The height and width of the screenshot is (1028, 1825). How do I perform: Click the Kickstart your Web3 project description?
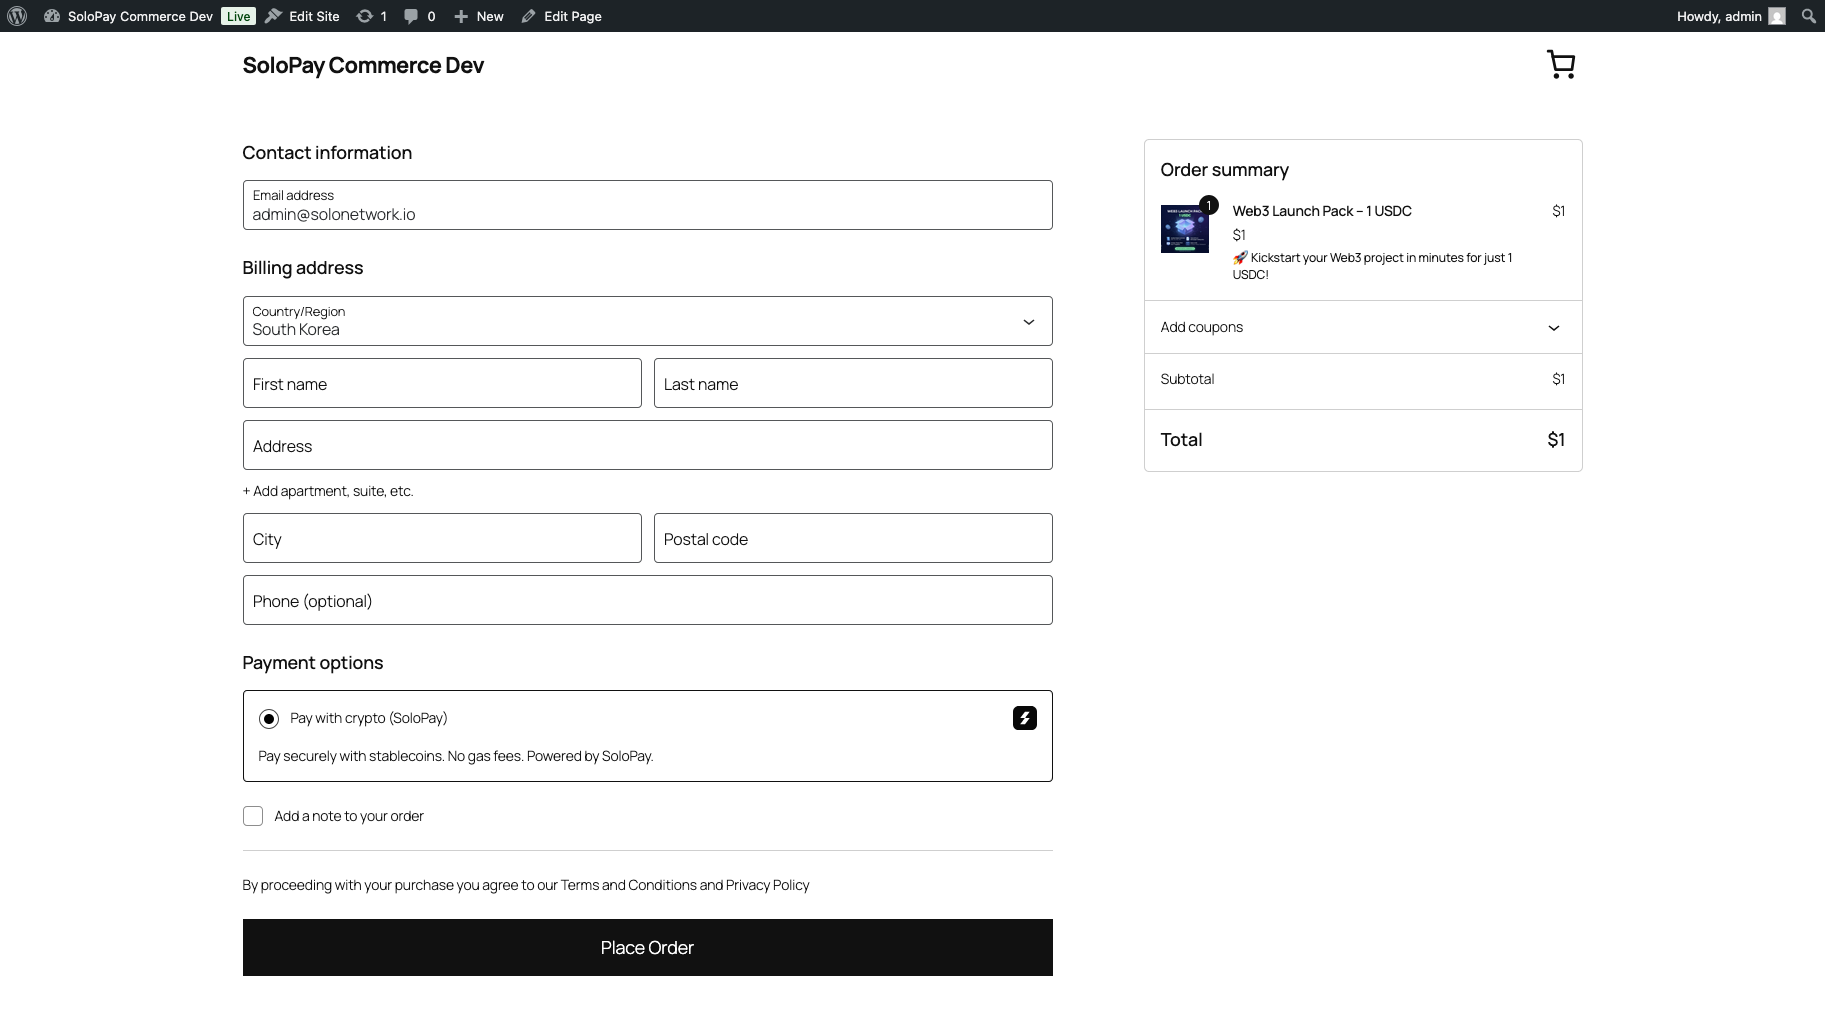click(x=1372, y=266)
